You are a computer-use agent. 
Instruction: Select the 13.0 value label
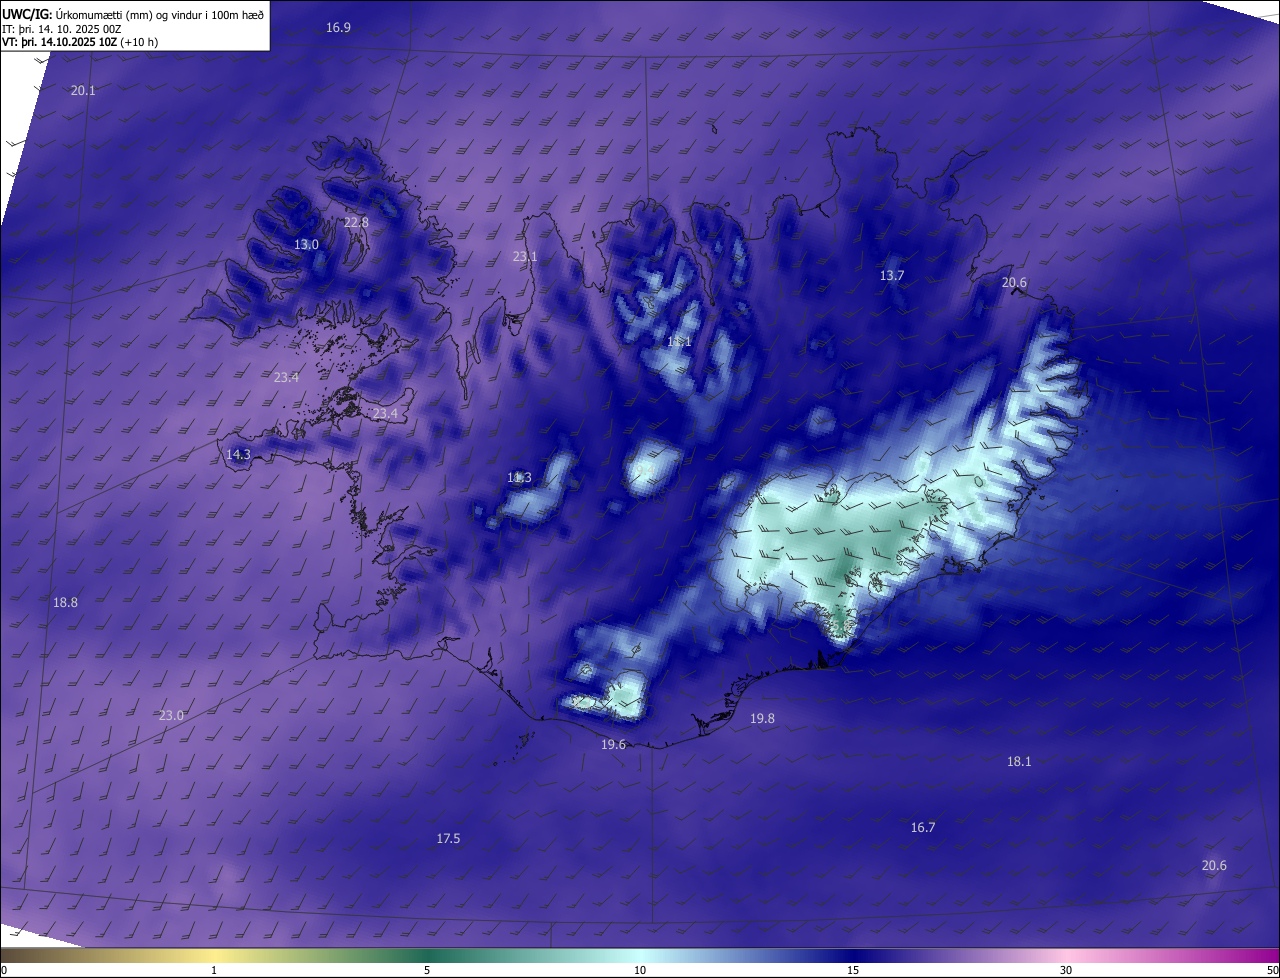[x=306, y=244]
